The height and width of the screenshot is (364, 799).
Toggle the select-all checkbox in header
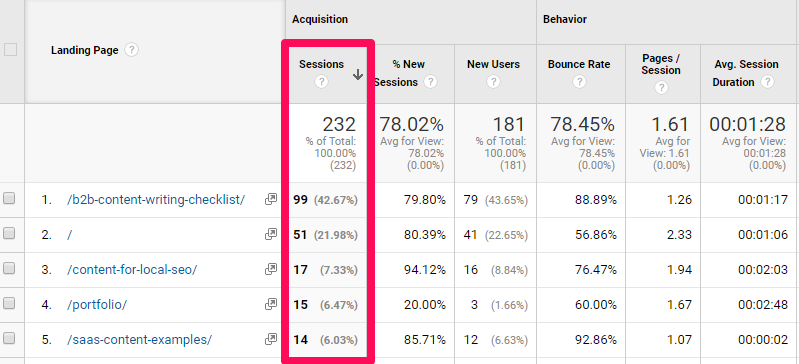tap(10, 50)
